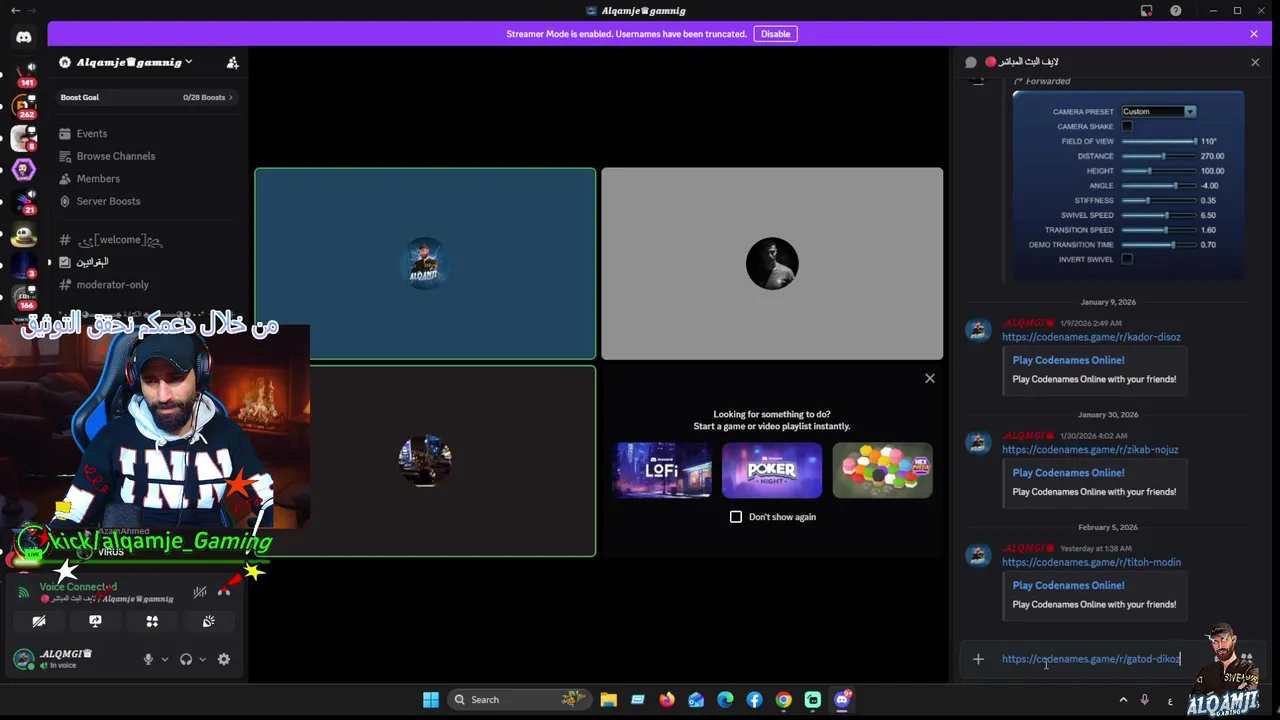Show hidden system tray icons

1123,700
